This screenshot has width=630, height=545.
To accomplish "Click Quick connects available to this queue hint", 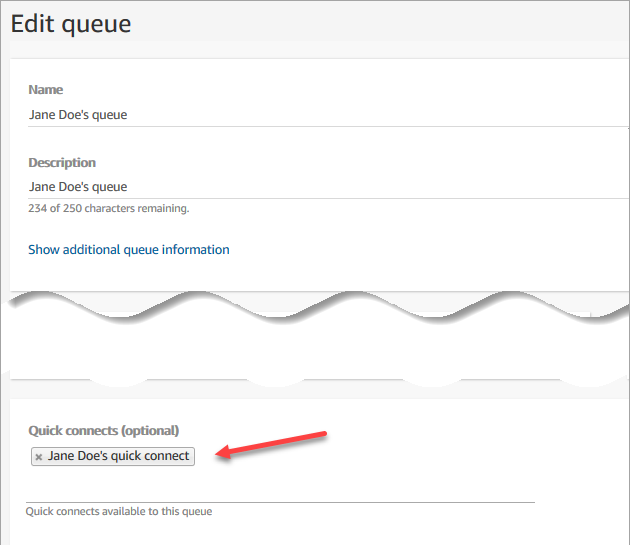I will click(x=119, y=511).
